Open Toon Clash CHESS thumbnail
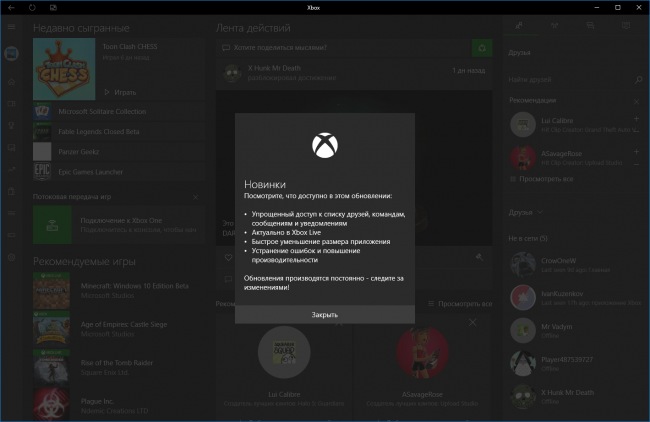Image resolution: width=650 pixels, height=422 pixels. [x=64, y=69]
